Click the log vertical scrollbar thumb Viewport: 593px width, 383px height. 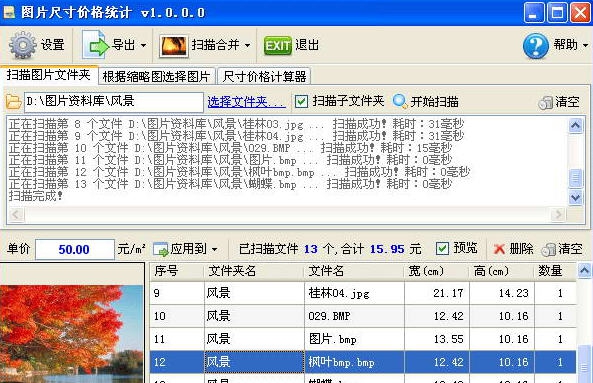pyautogui.click(x=576, y=178)
